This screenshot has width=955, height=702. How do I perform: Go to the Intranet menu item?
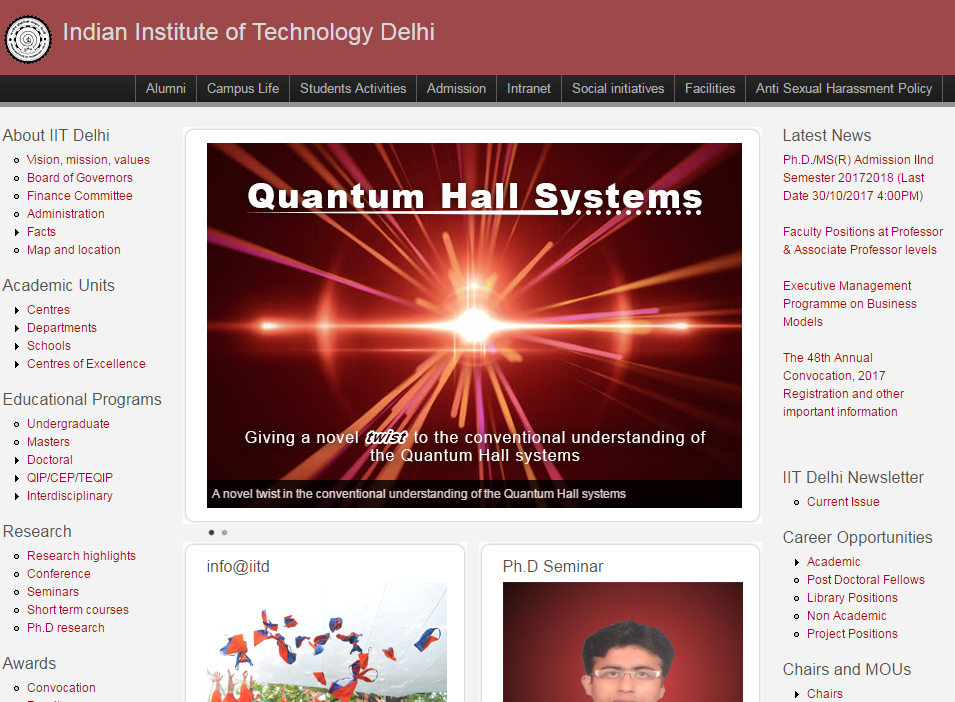point(529,88)
